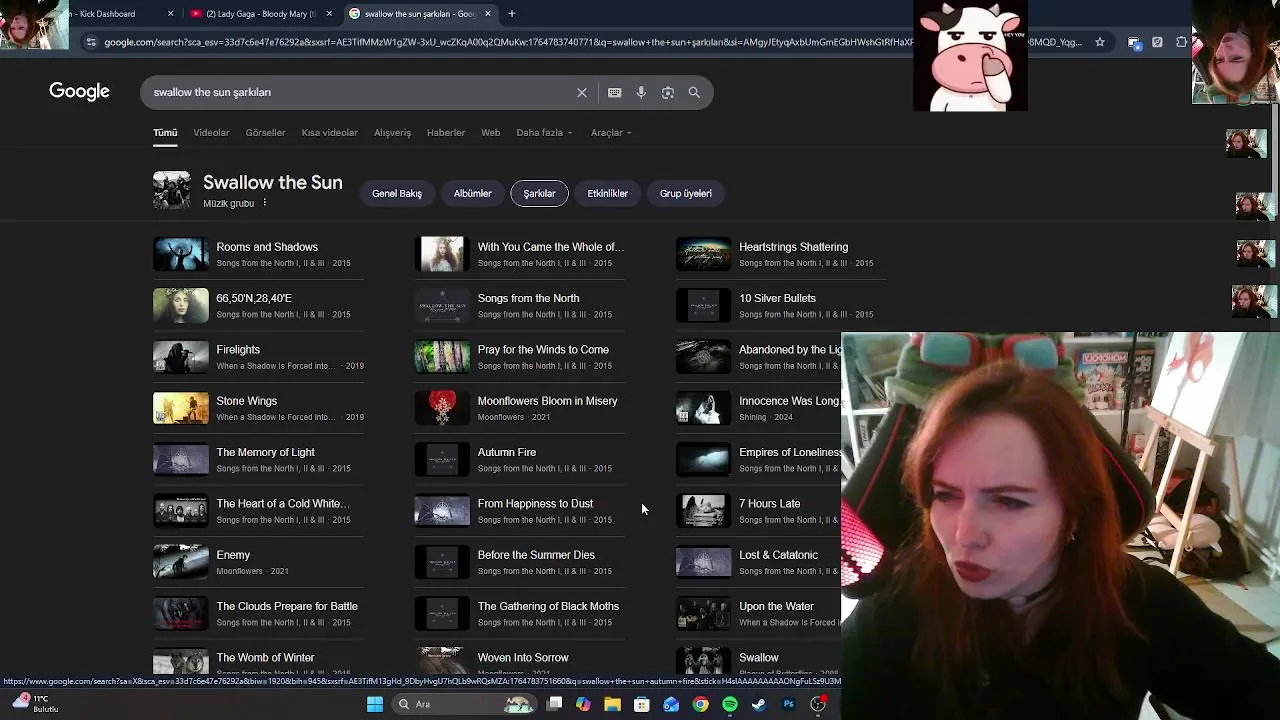Expand the Daha fazla dropdown
Screen dimensions: 1280x720
[x=544, y=132]
